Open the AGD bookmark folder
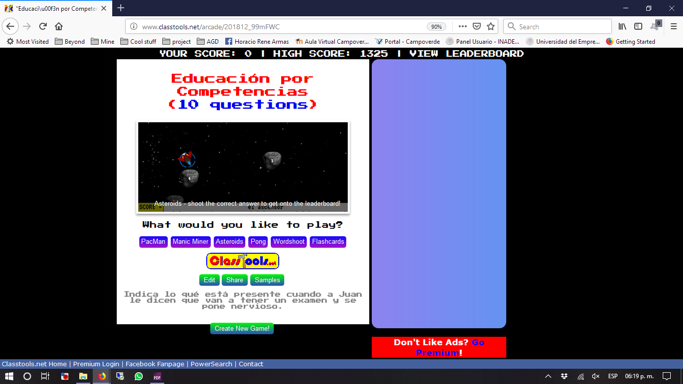Screen dimensions: 683x384 point(208,41)
